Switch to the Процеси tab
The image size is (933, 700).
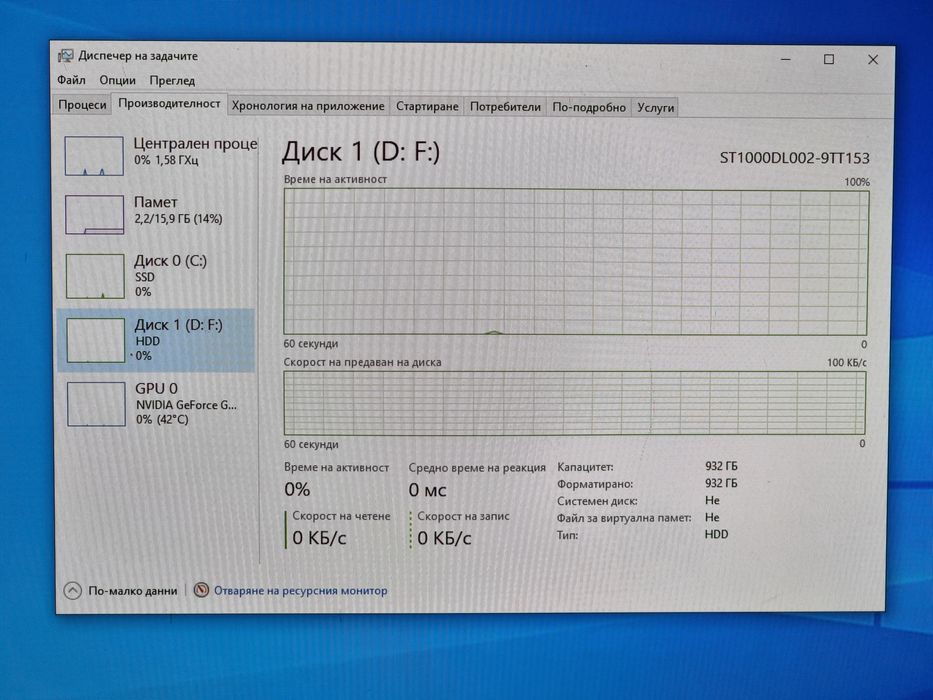click(x=82, y=105)
